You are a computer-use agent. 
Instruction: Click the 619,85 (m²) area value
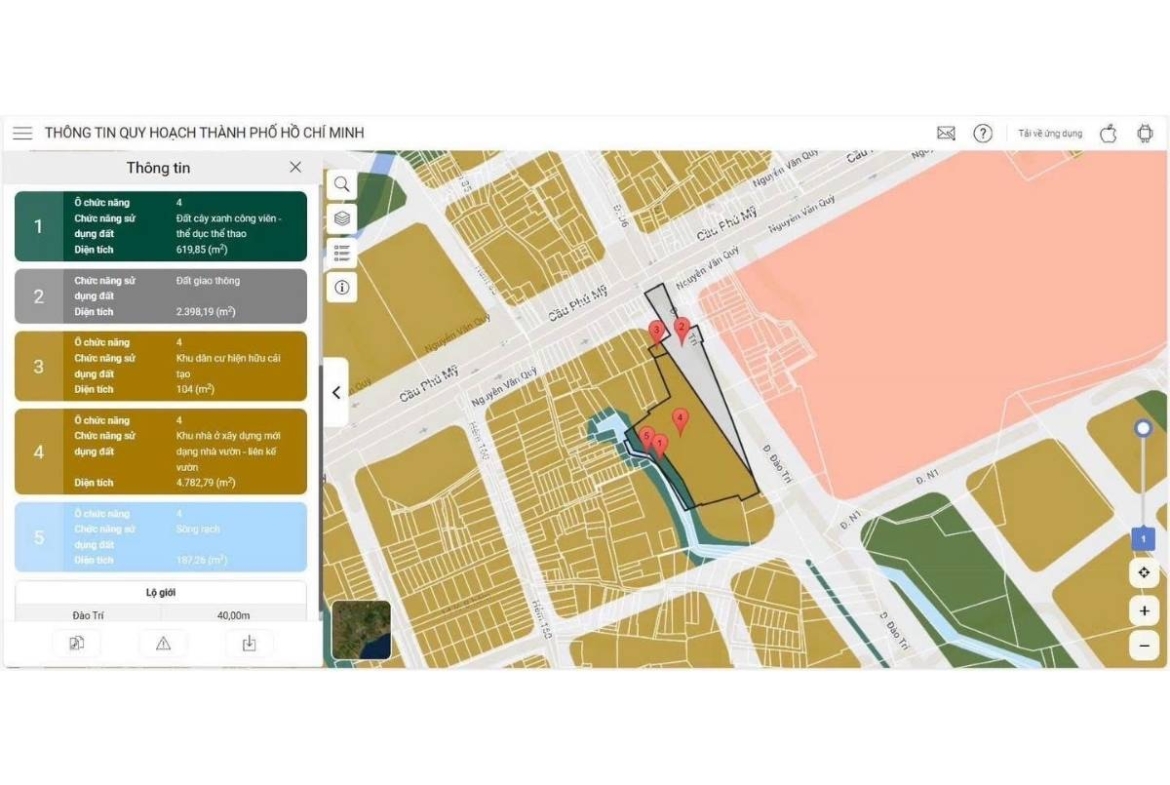[201, 249]
